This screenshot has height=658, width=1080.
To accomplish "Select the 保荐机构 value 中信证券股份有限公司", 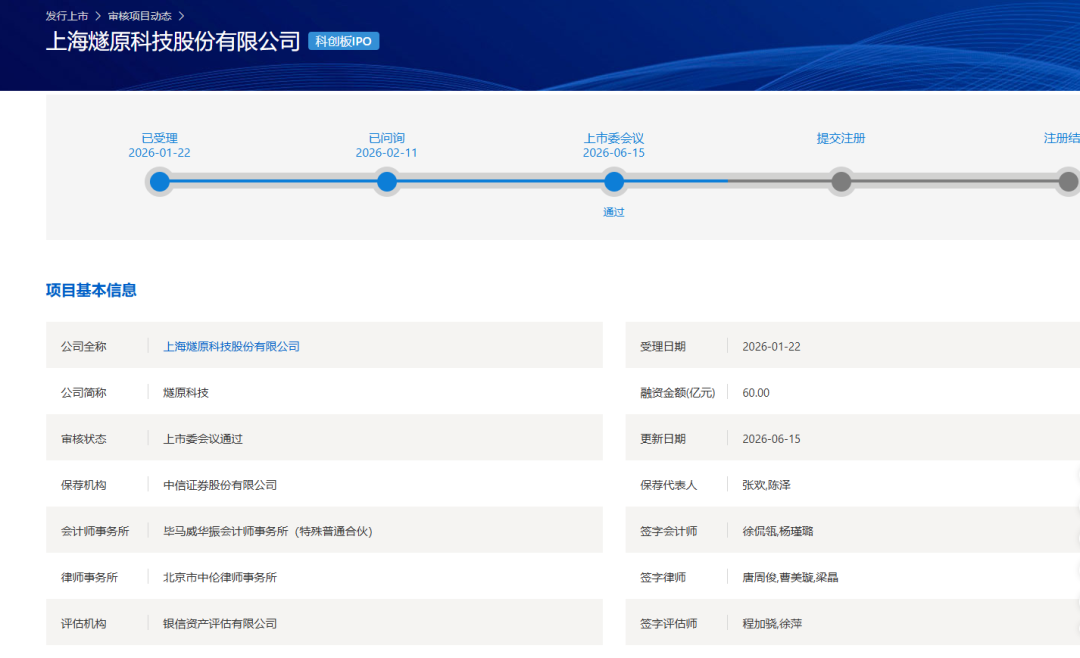I will point(220,485).
